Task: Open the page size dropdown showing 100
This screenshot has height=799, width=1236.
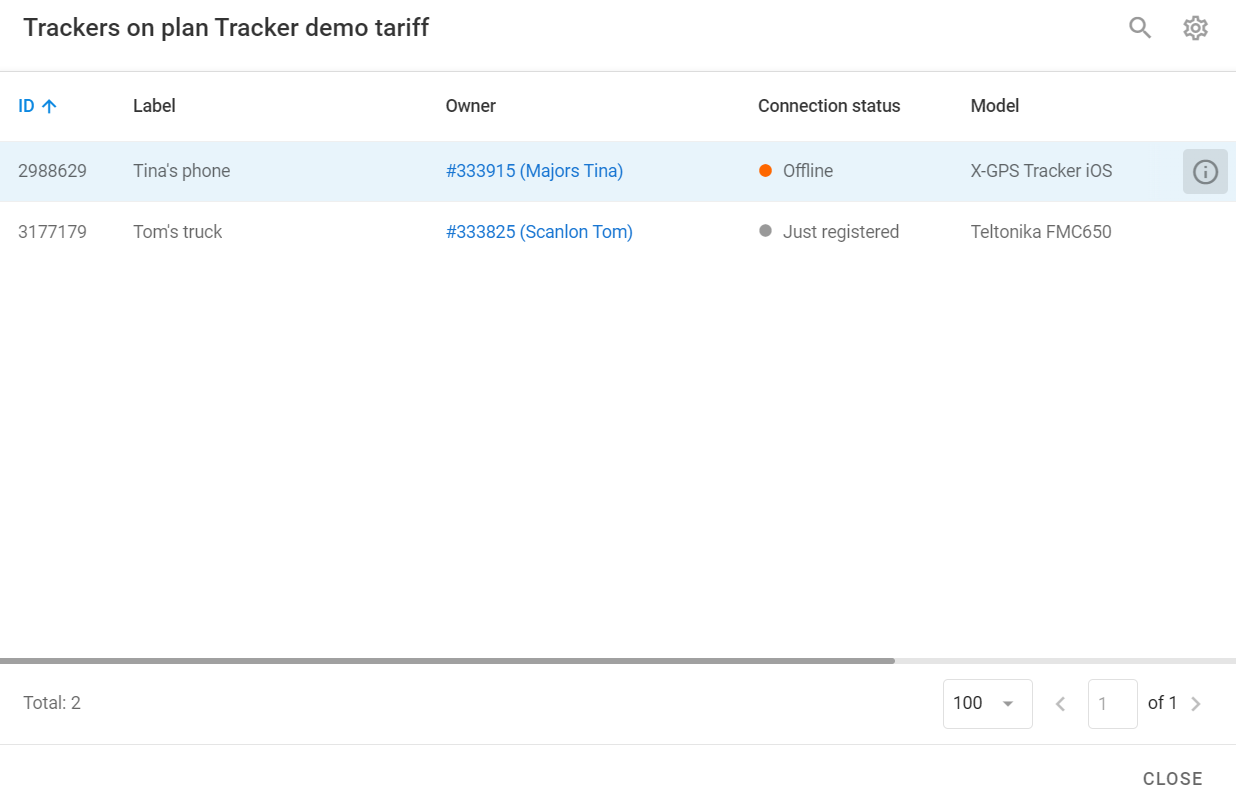Action: tap(987, 703)
